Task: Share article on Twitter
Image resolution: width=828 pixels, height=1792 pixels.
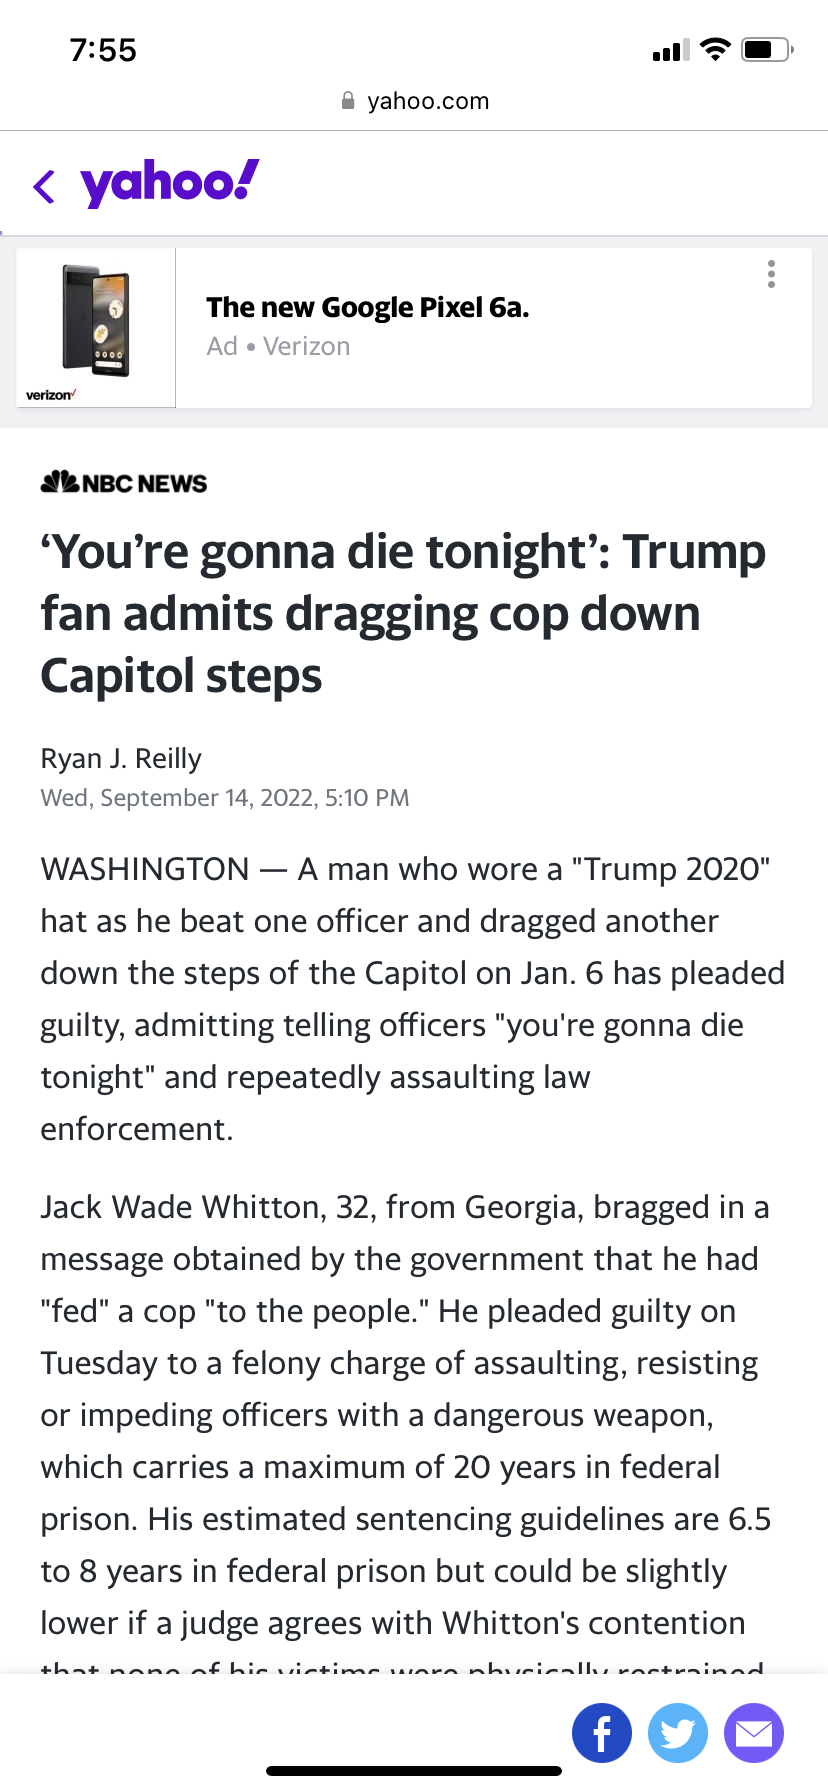Action: click(678, 1733)
